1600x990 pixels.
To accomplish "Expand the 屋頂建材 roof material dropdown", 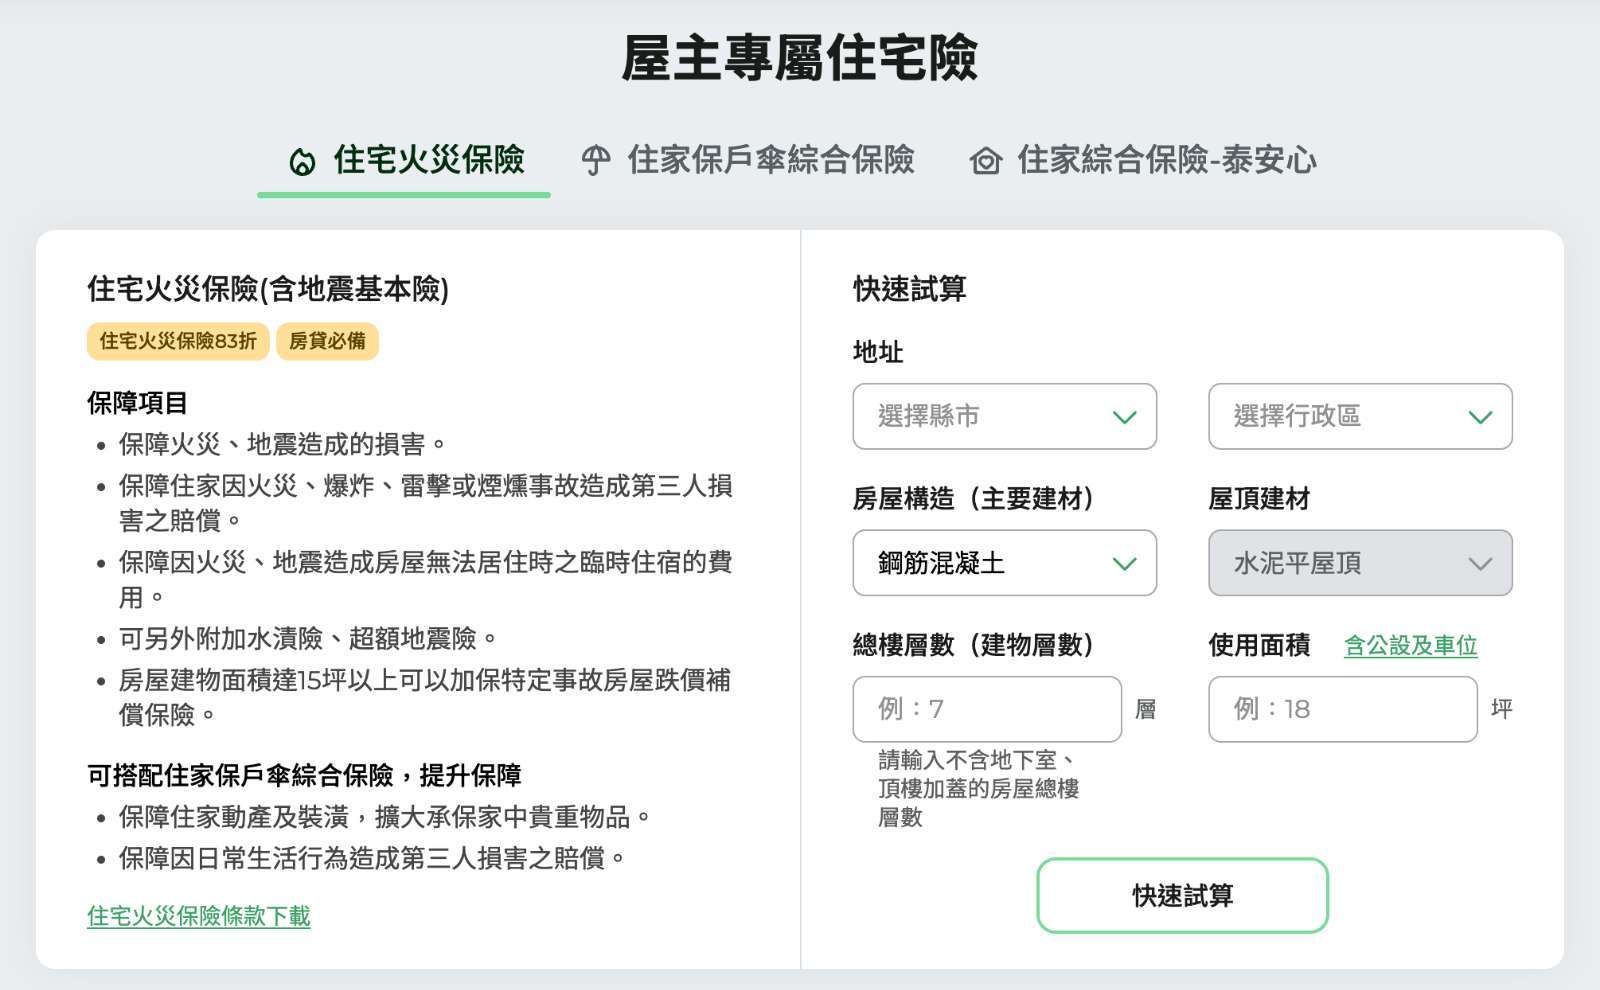I will pyautogui.click(x=1359, y=564).
